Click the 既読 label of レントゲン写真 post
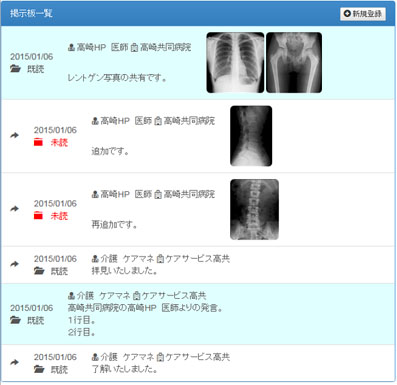The image size is (397, 385). pos(36,69)
